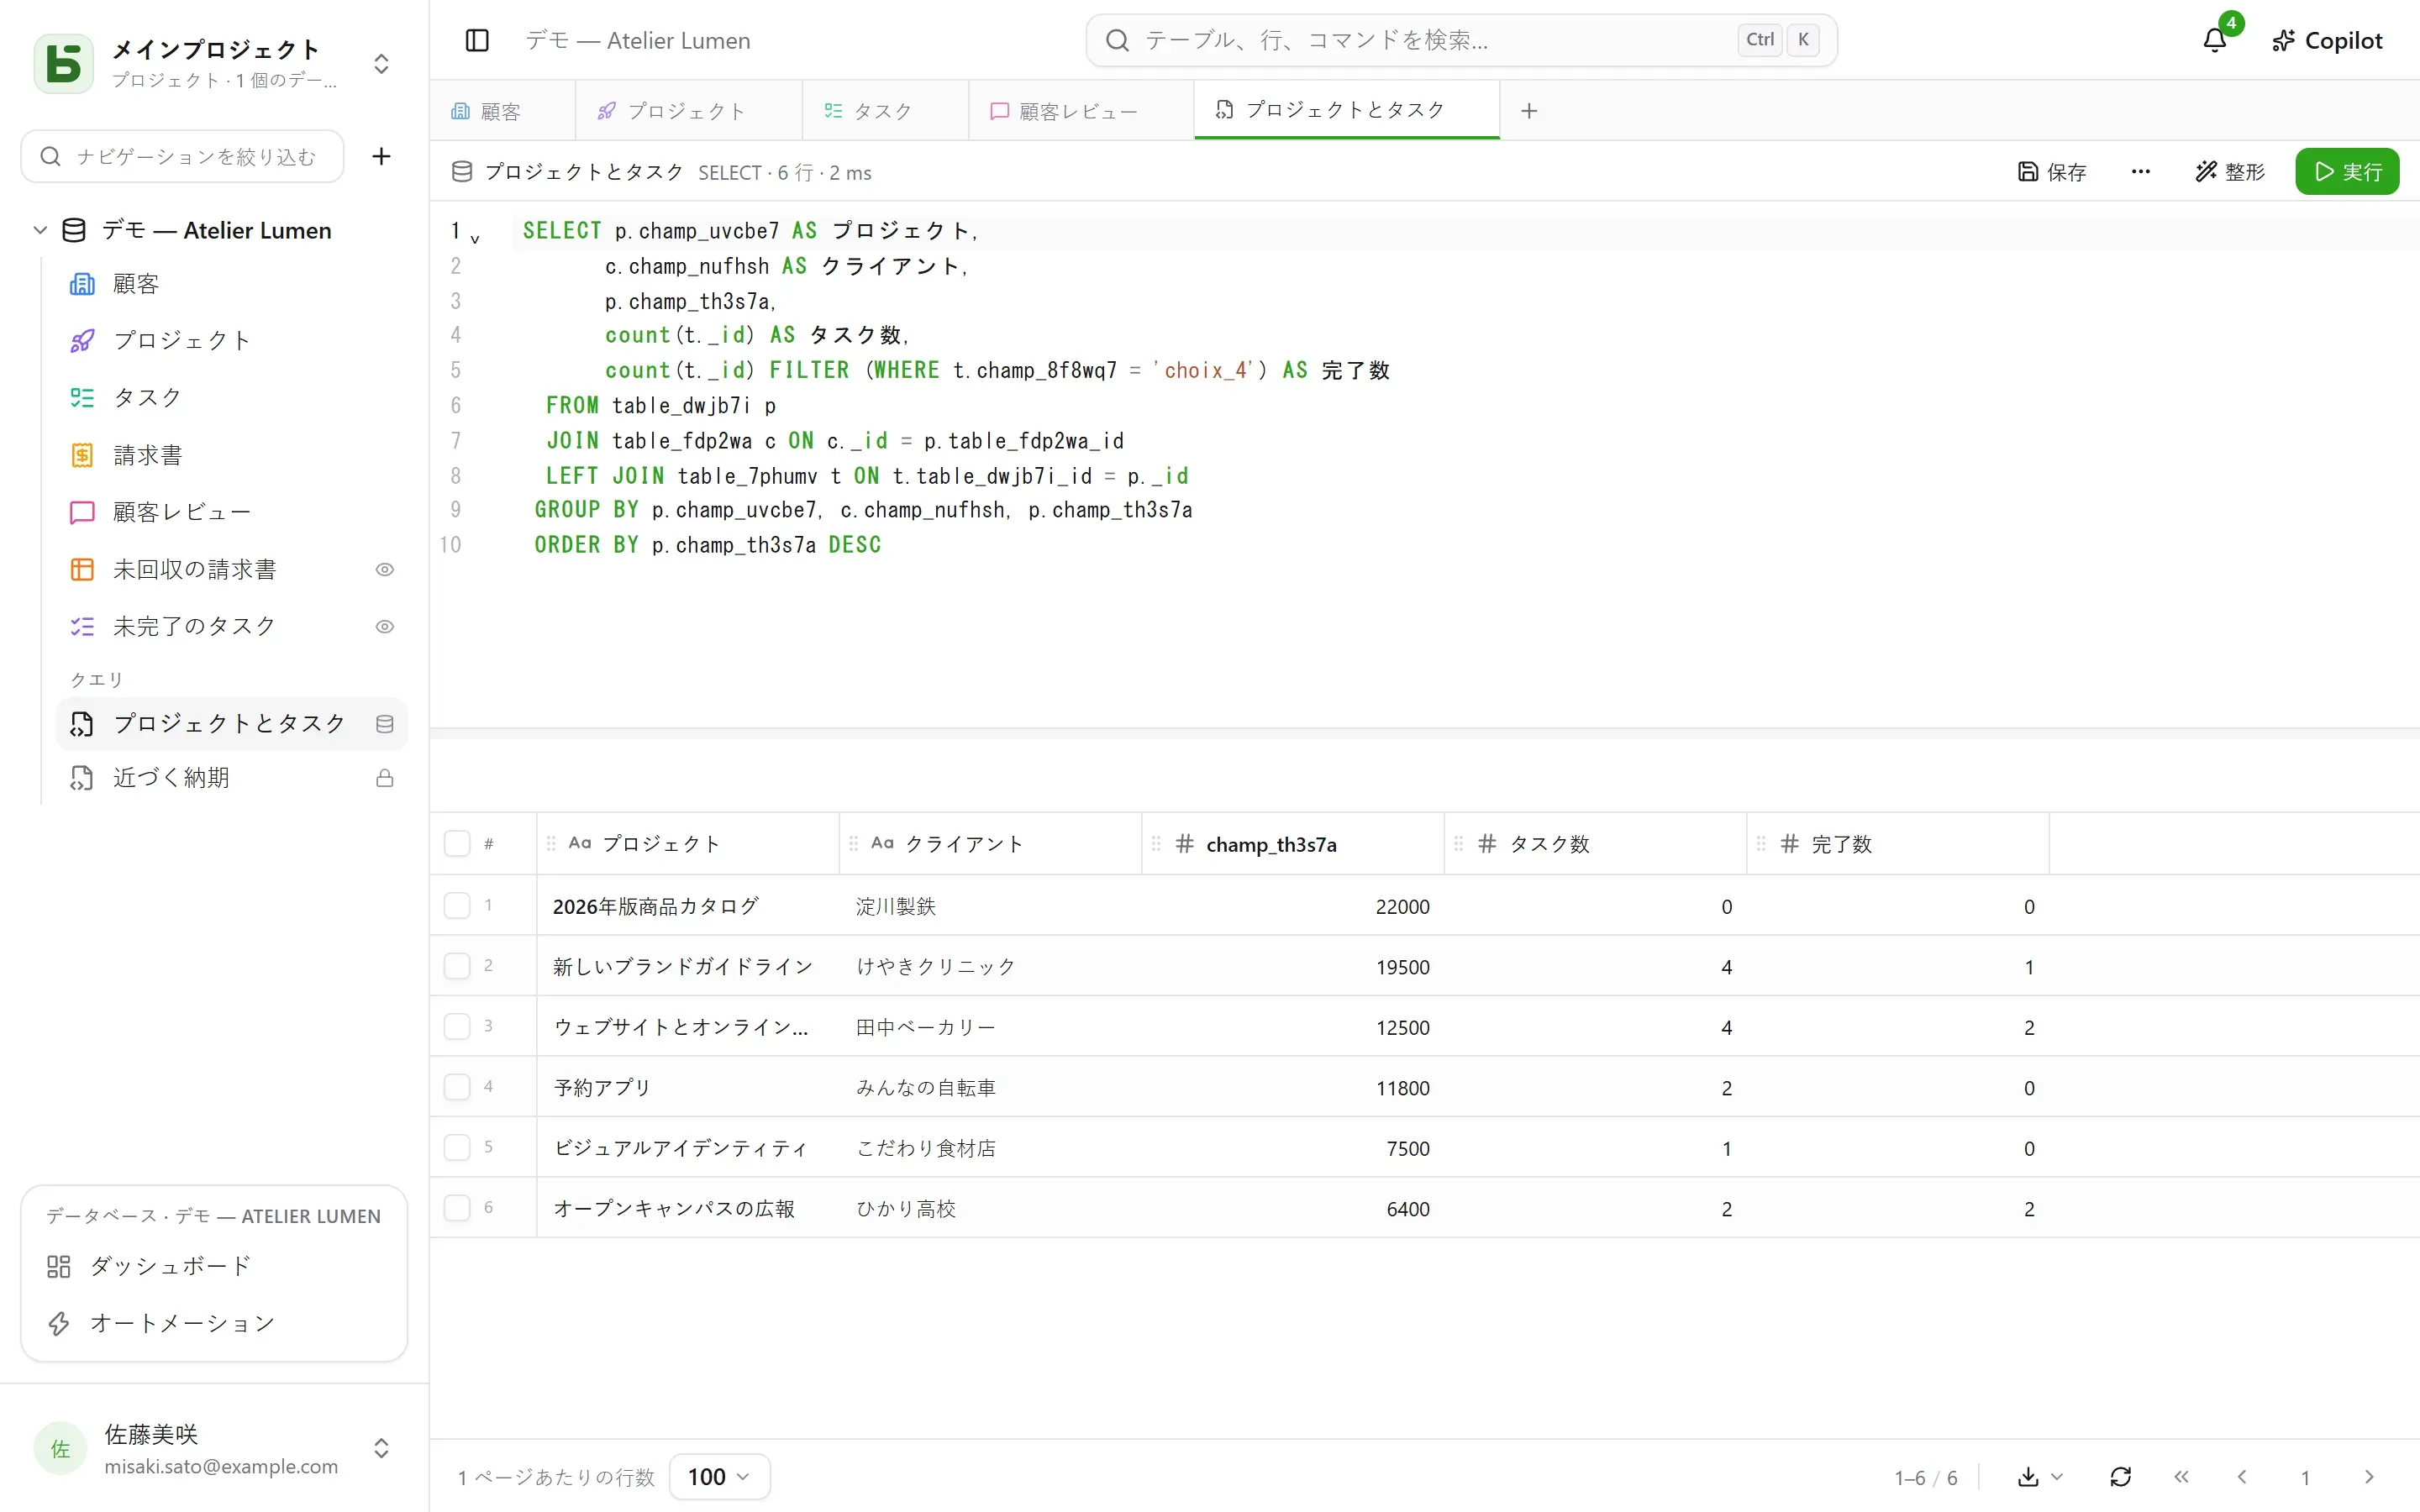The width and height of the screenshot is (2420, 1512).
Task: Switch to 顧客 tab
Action: [x=502, y=111]
